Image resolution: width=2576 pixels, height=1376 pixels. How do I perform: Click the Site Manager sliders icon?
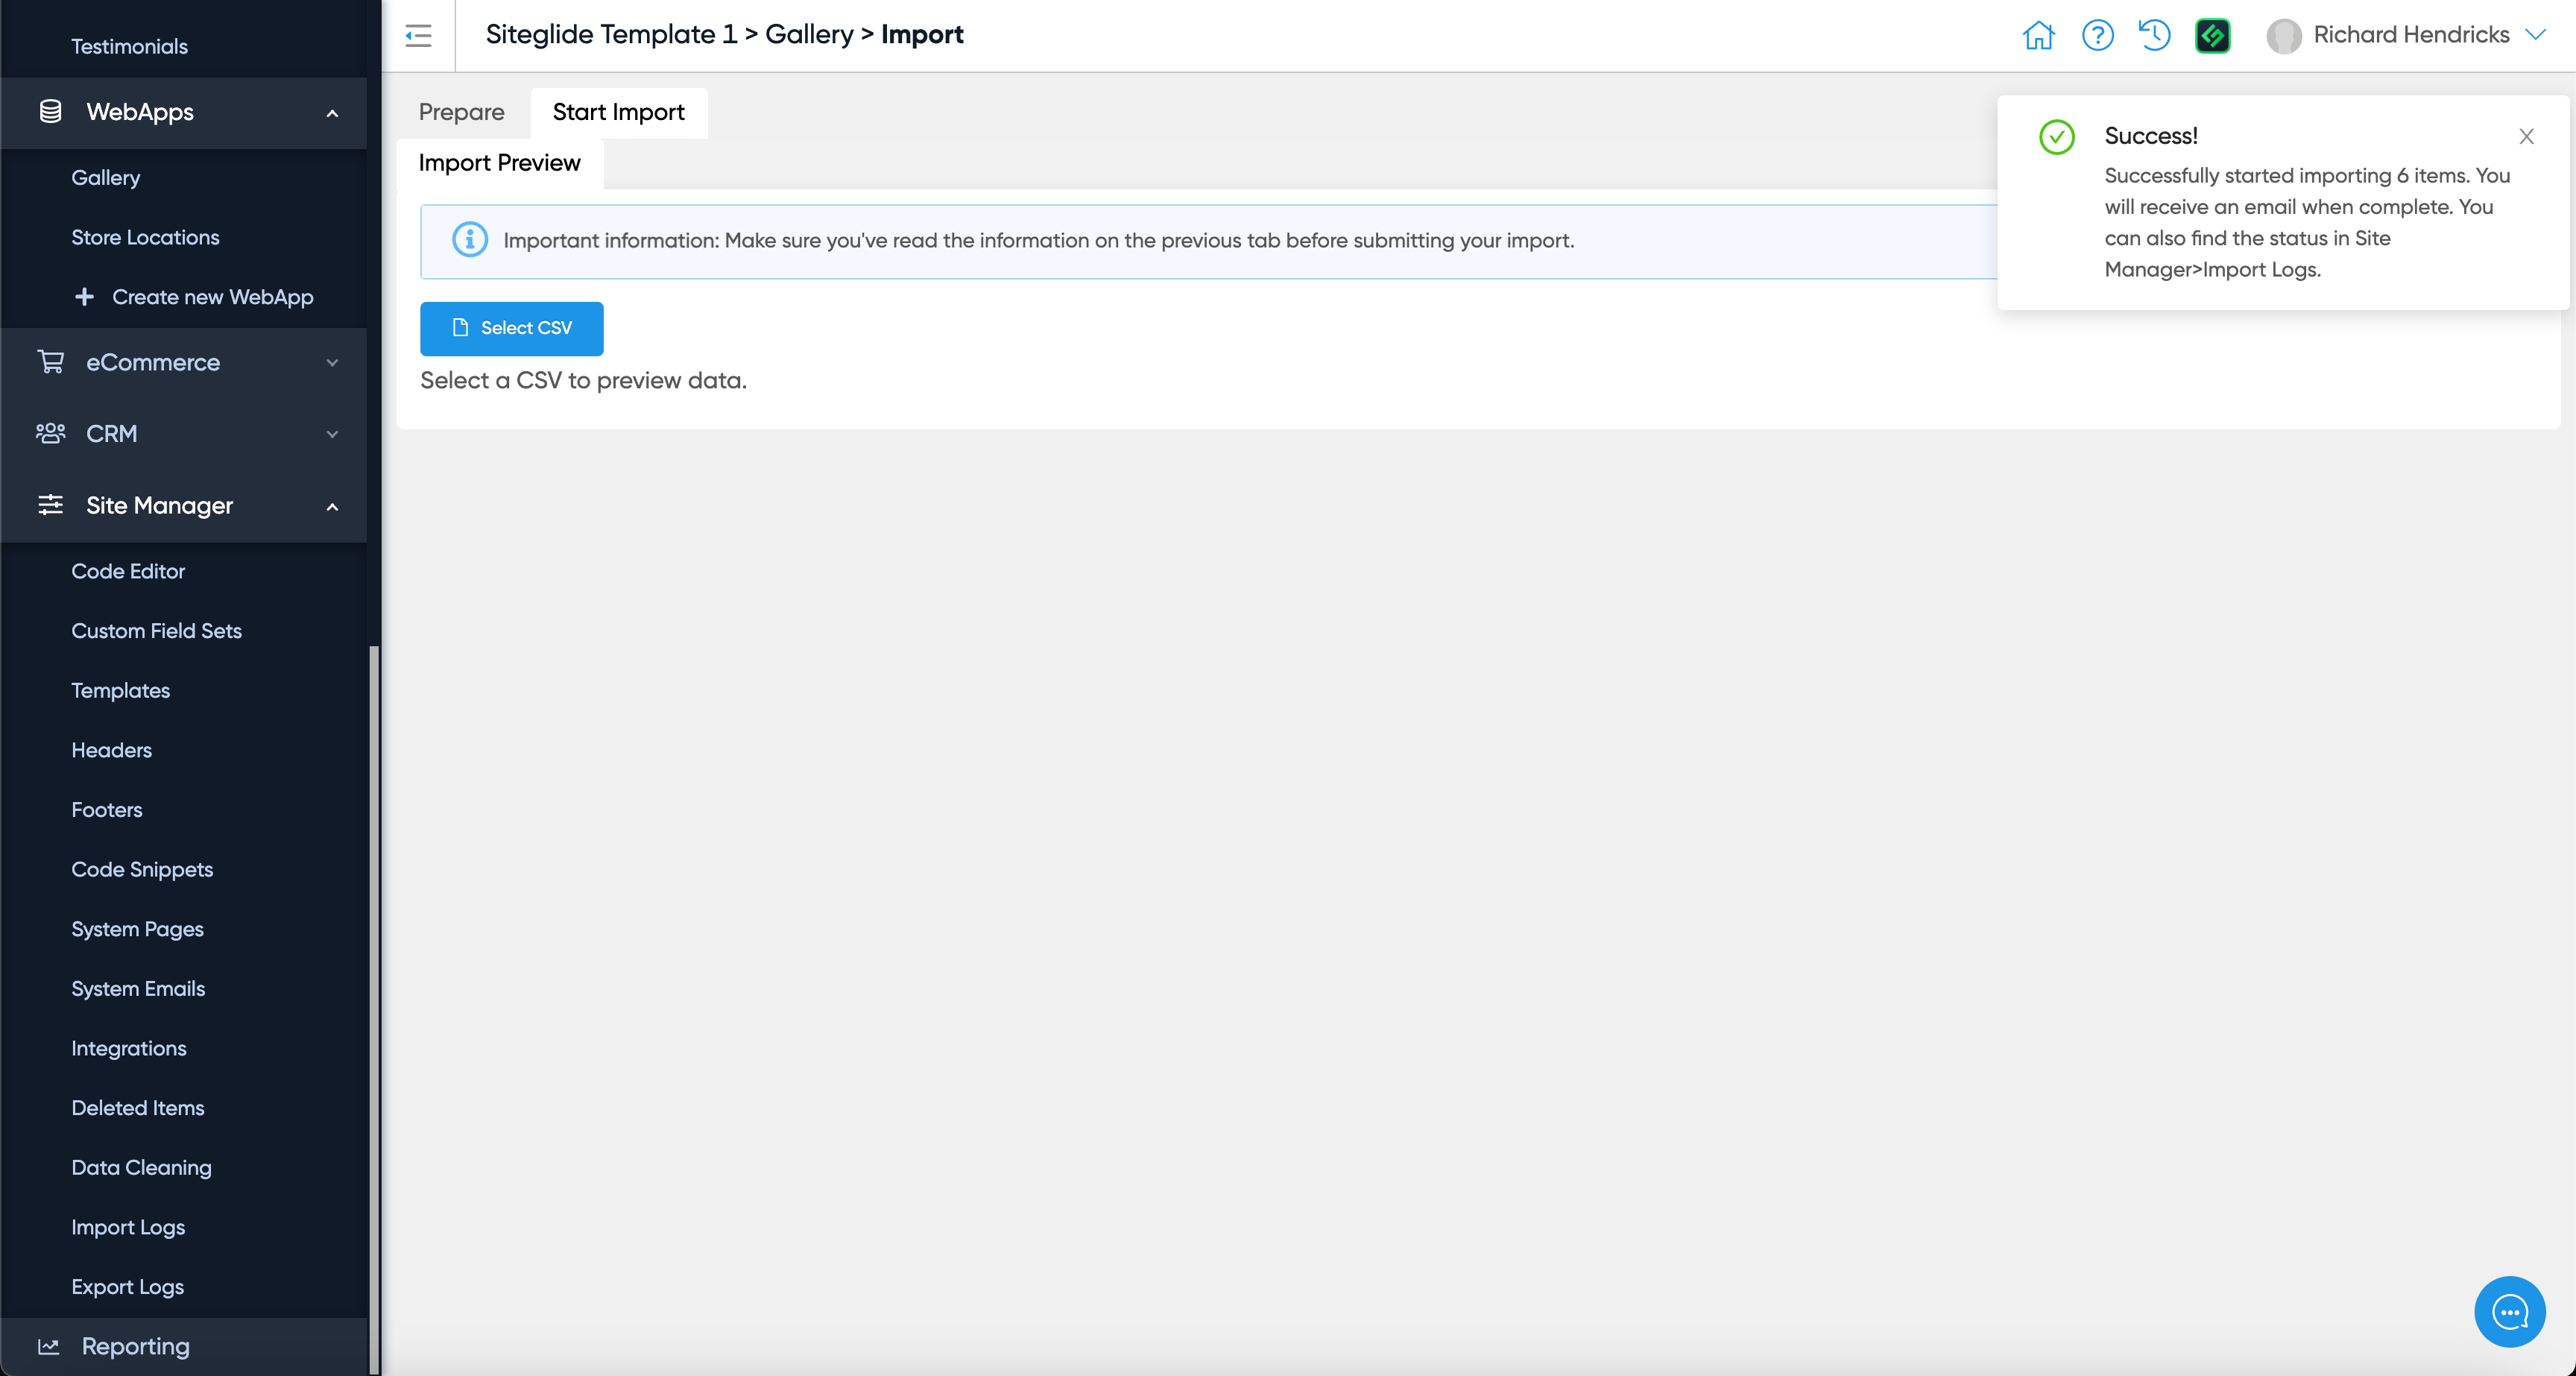[50, 505]
